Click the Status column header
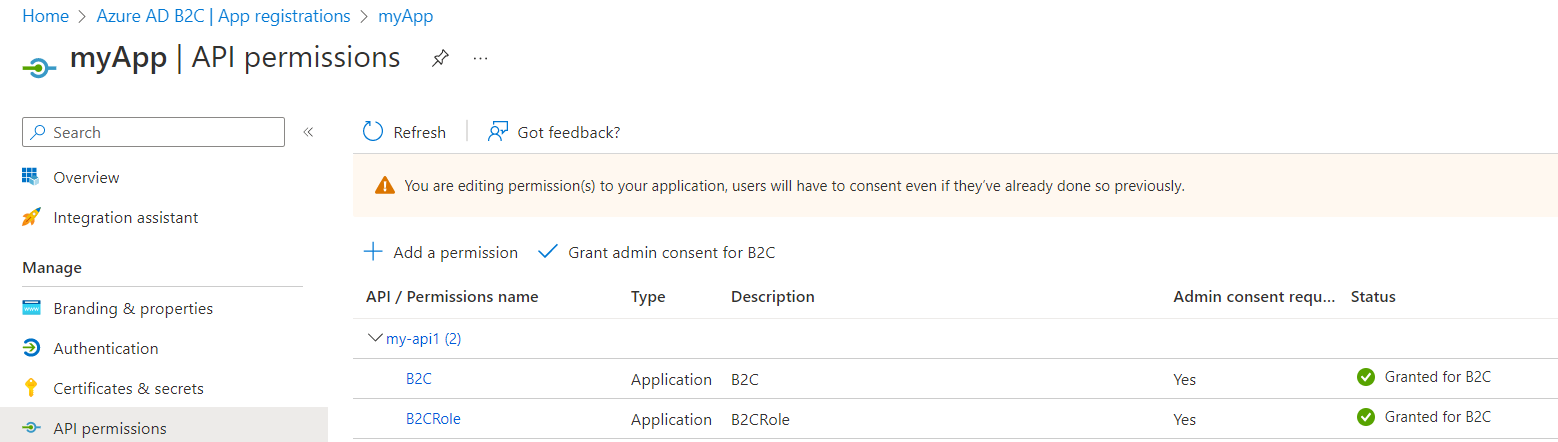 point(1373,296)
